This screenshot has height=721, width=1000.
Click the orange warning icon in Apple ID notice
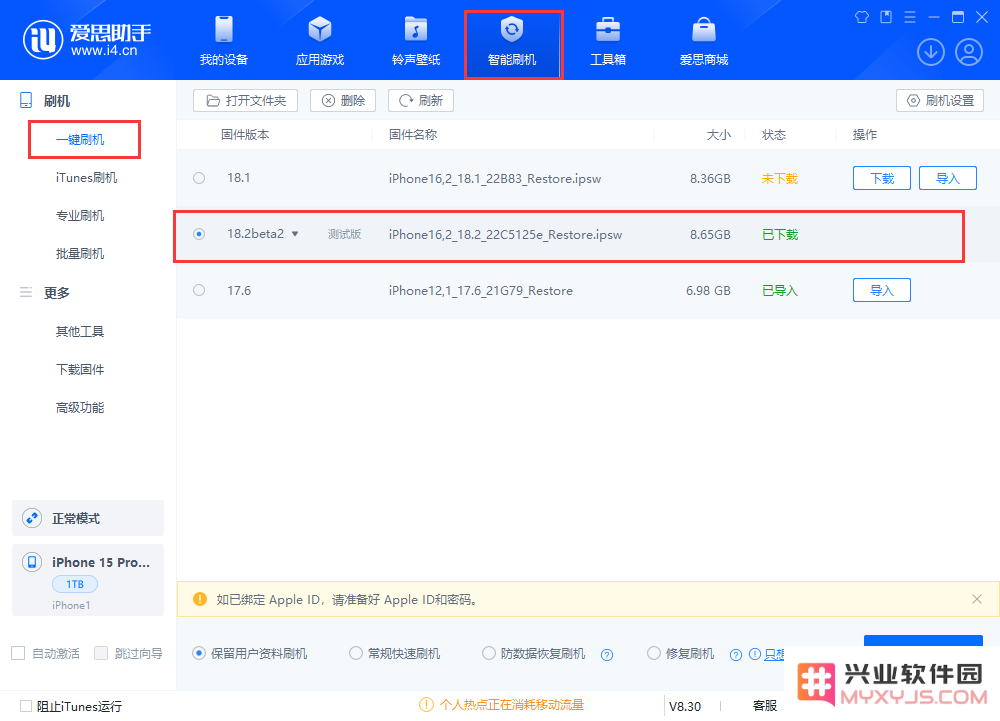[x=200, y=599]
